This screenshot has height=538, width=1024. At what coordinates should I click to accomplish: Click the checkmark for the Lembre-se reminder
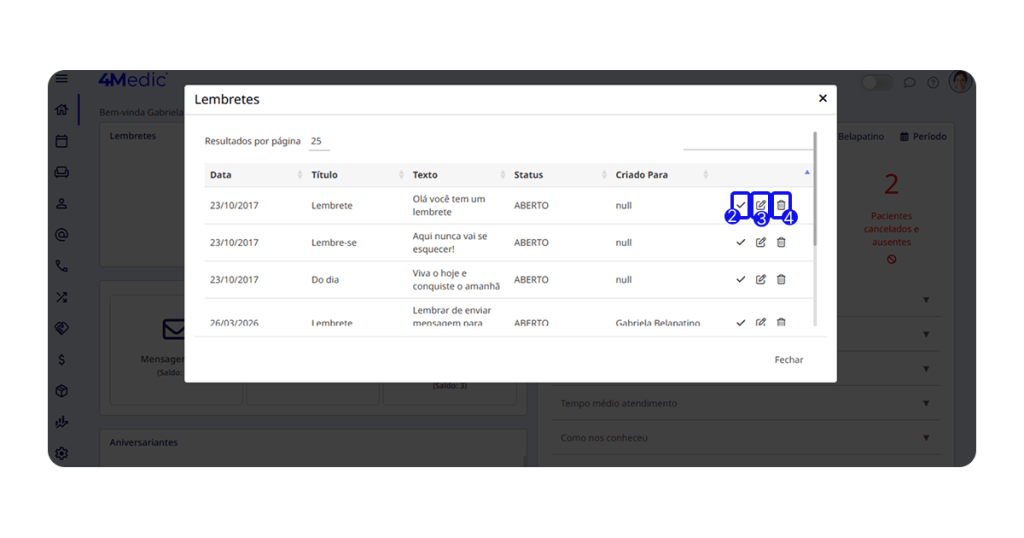point(740,242)
